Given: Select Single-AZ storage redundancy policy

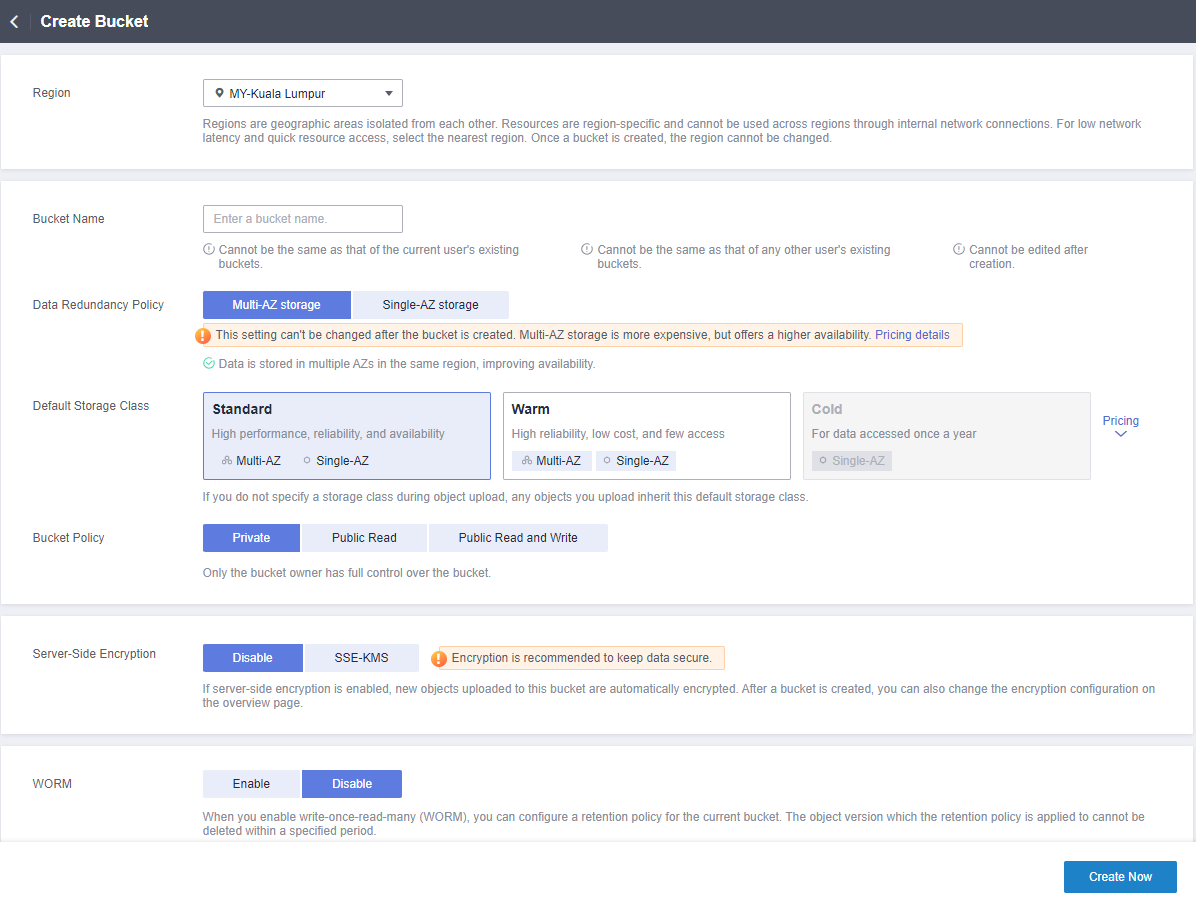Looking at the screenshot, I should pyautogui.click(x=430, y=305).
